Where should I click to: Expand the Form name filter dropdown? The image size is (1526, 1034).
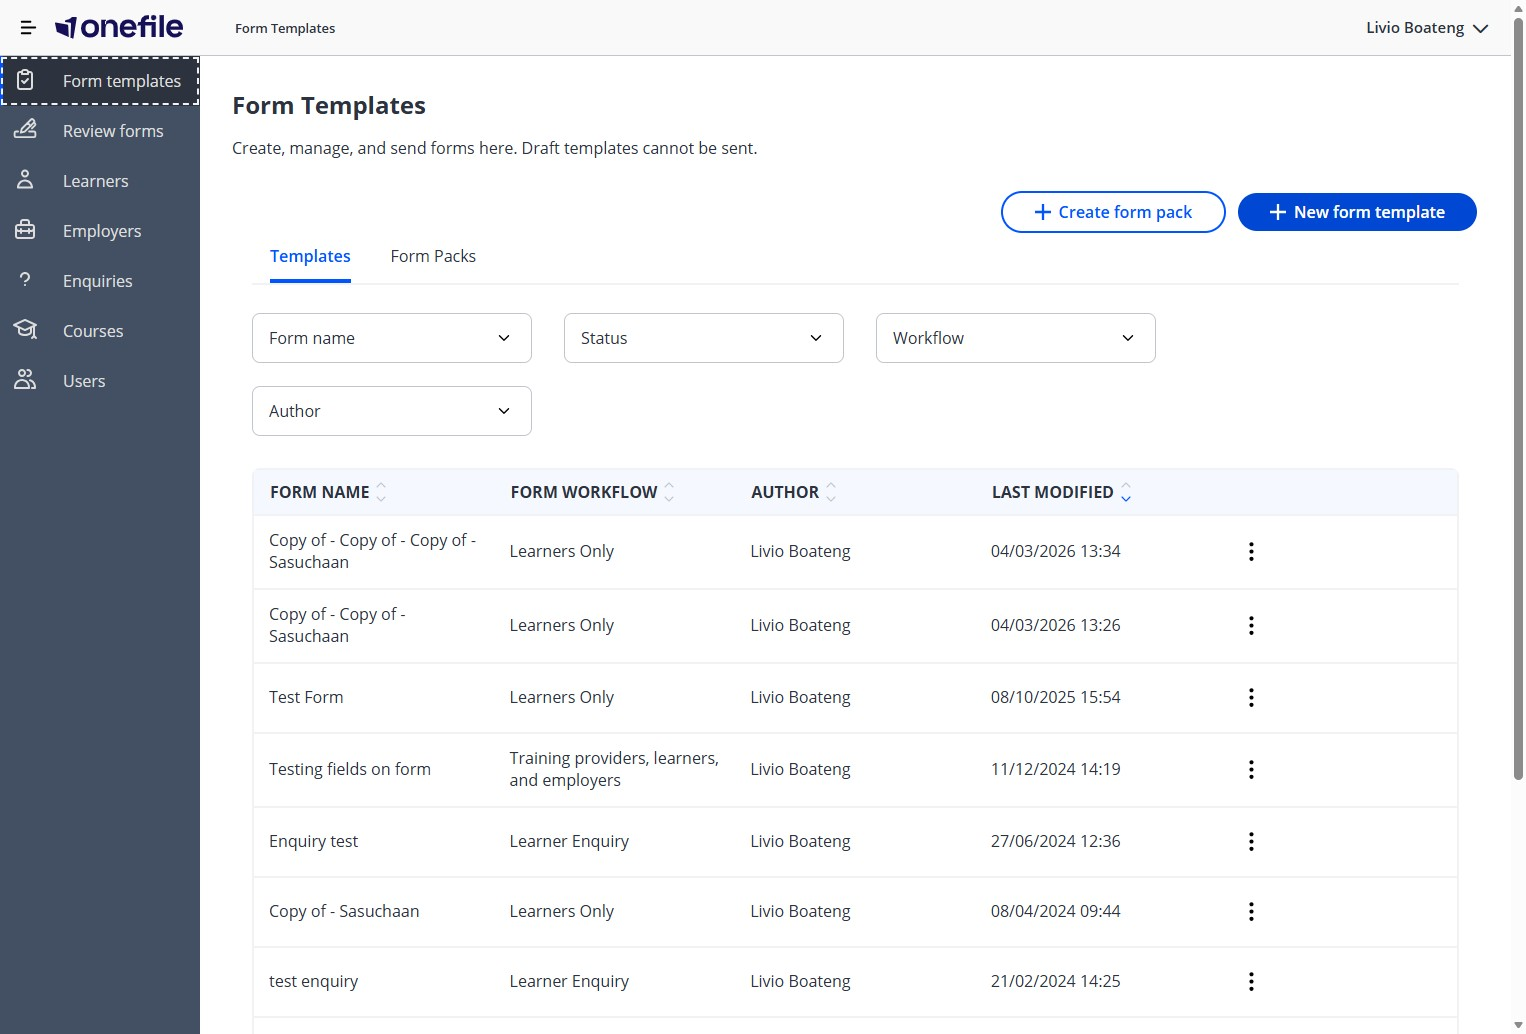pyautogui.click(x=391, y=338)
